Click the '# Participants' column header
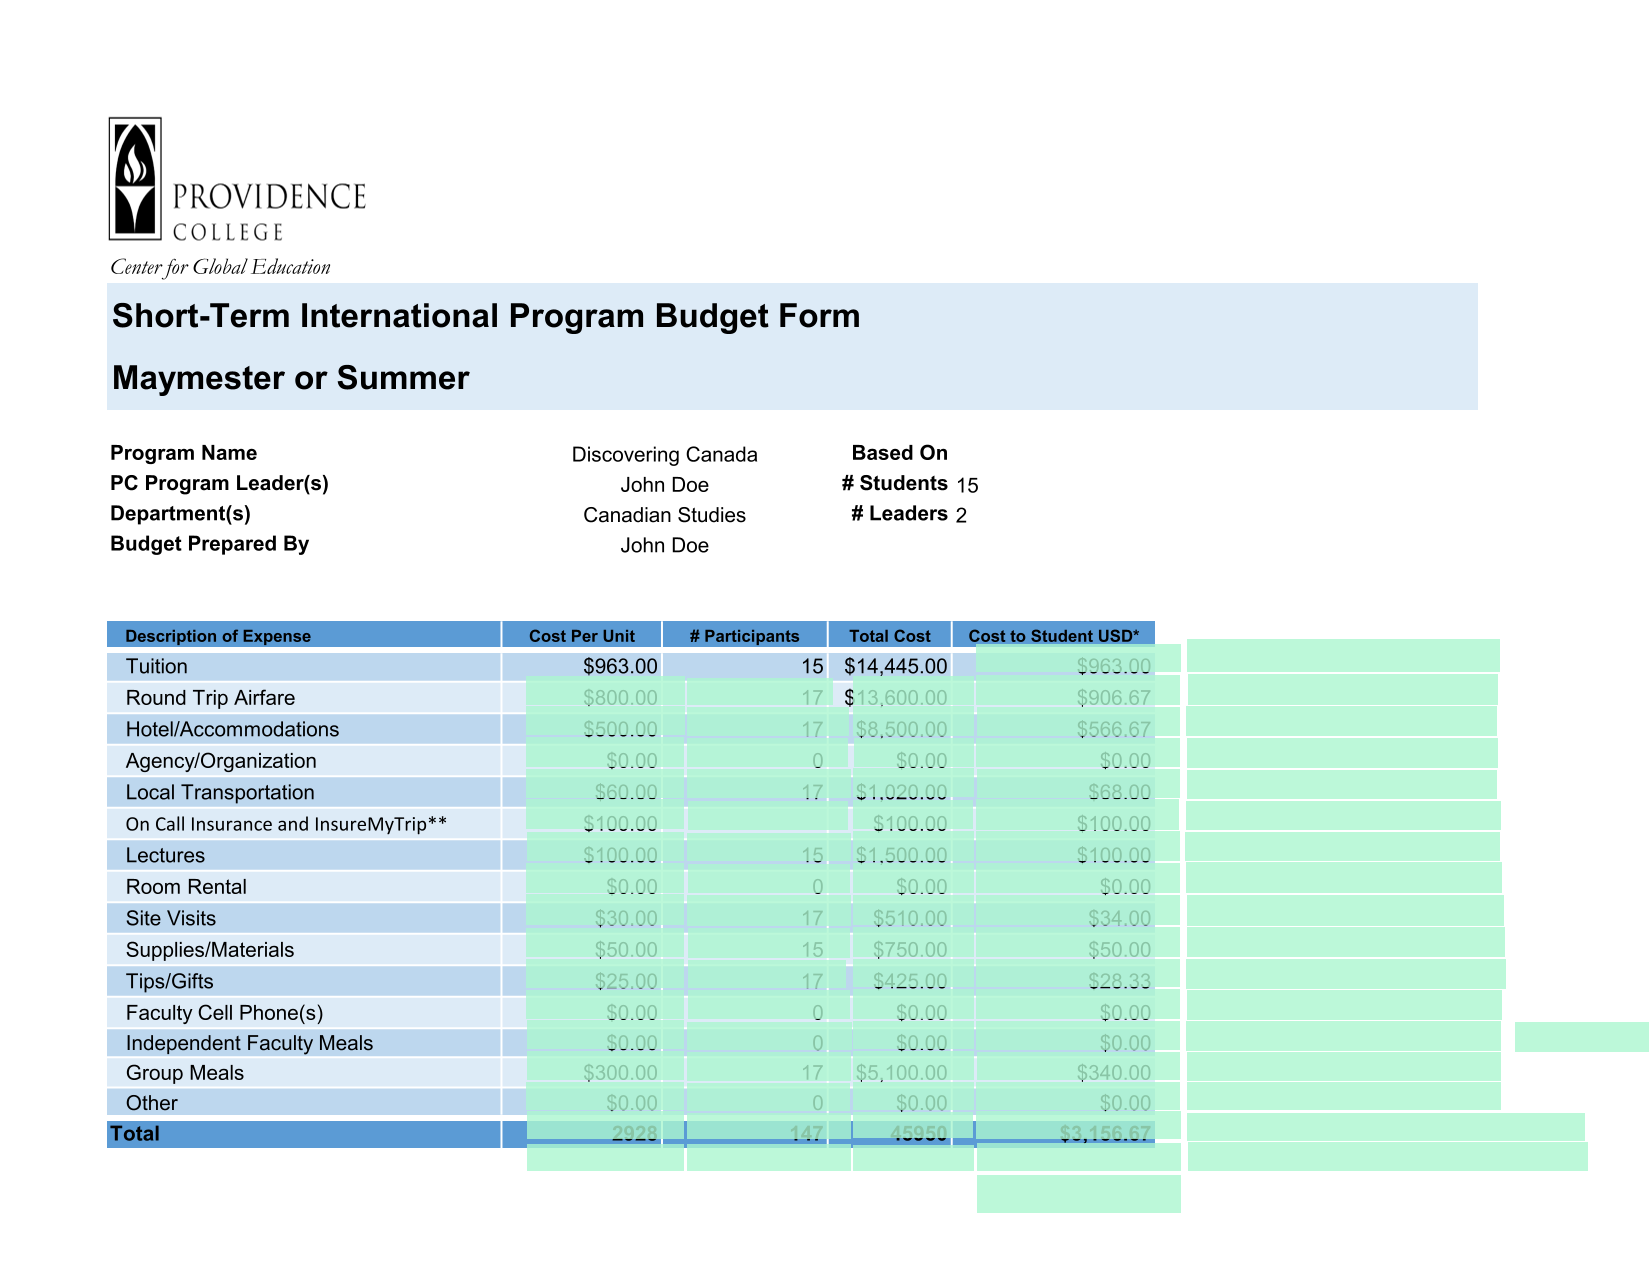 745,636
